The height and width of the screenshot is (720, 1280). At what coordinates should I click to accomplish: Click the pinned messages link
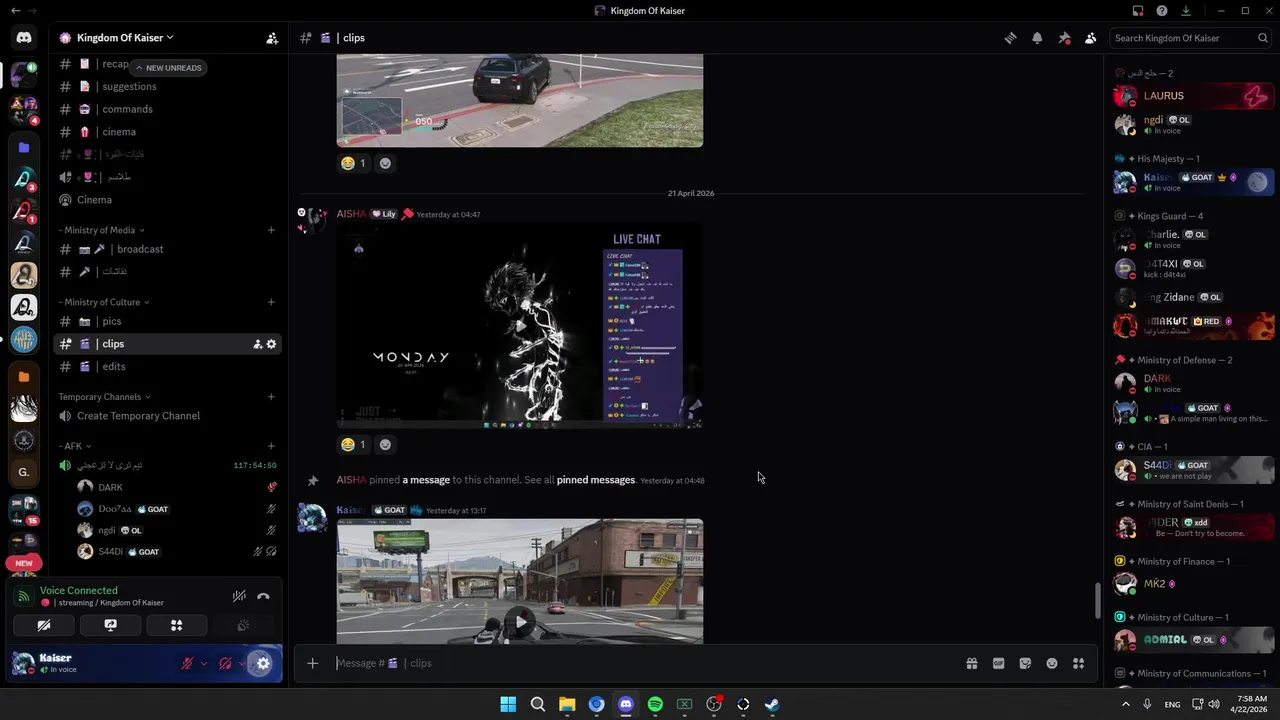[x=596, y=480]
